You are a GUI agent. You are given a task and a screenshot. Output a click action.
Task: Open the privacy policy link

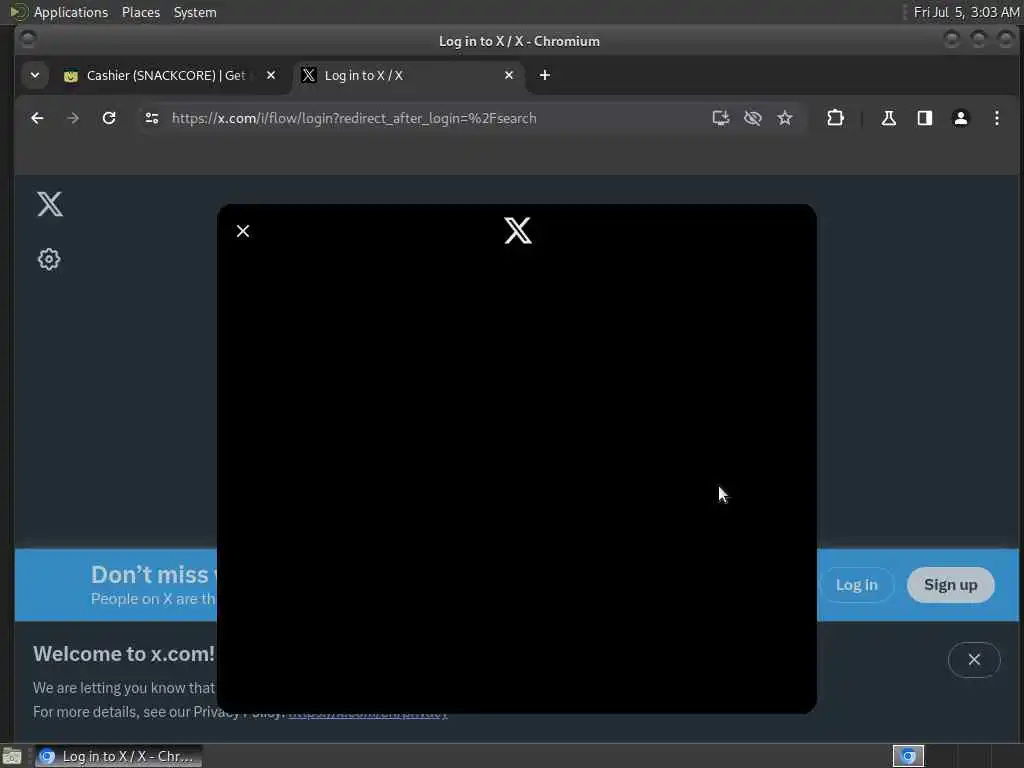tap(368, 712)
